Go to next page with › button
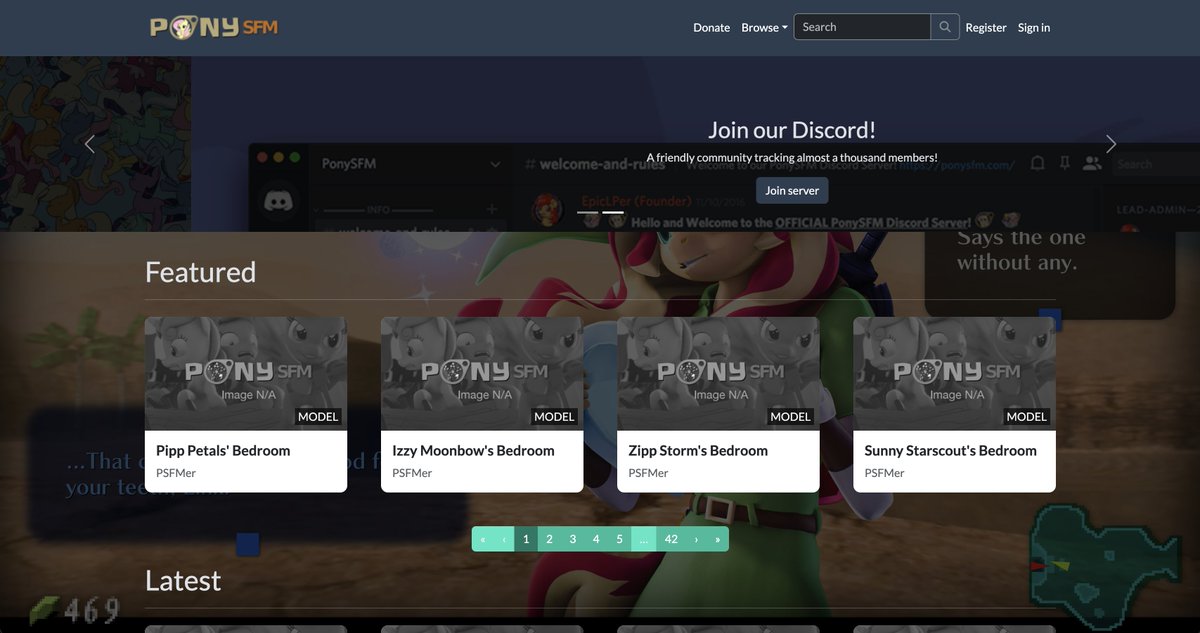 (696, 539)
